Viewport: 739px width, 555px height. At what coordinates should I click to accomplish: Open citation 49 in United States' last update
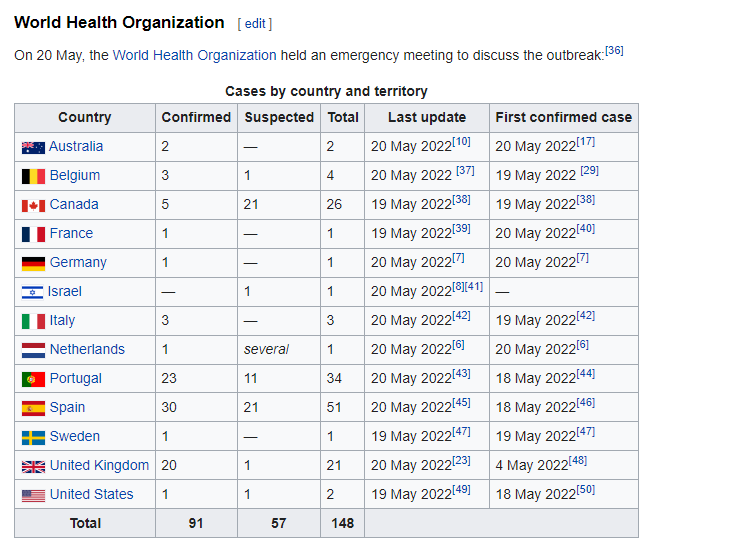[x=461, y=490]
